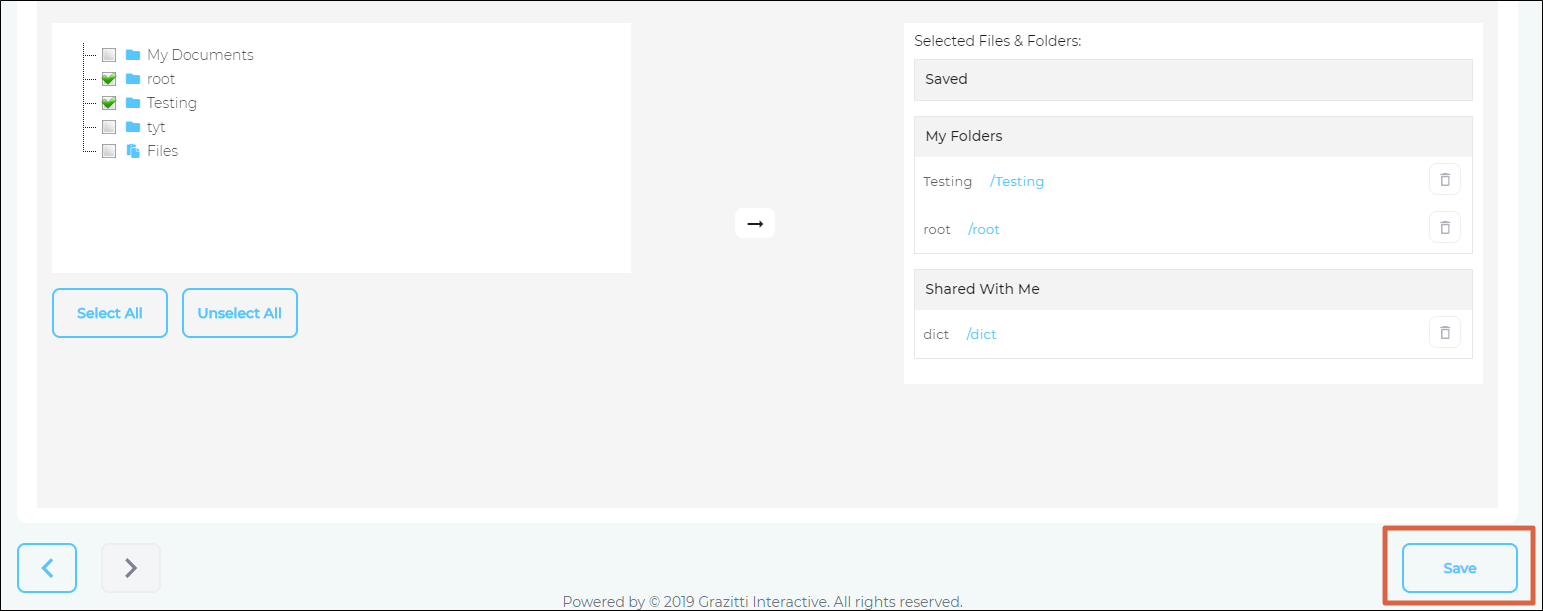
Task: Go to next step with right chevron
Action: coord(130,568)
